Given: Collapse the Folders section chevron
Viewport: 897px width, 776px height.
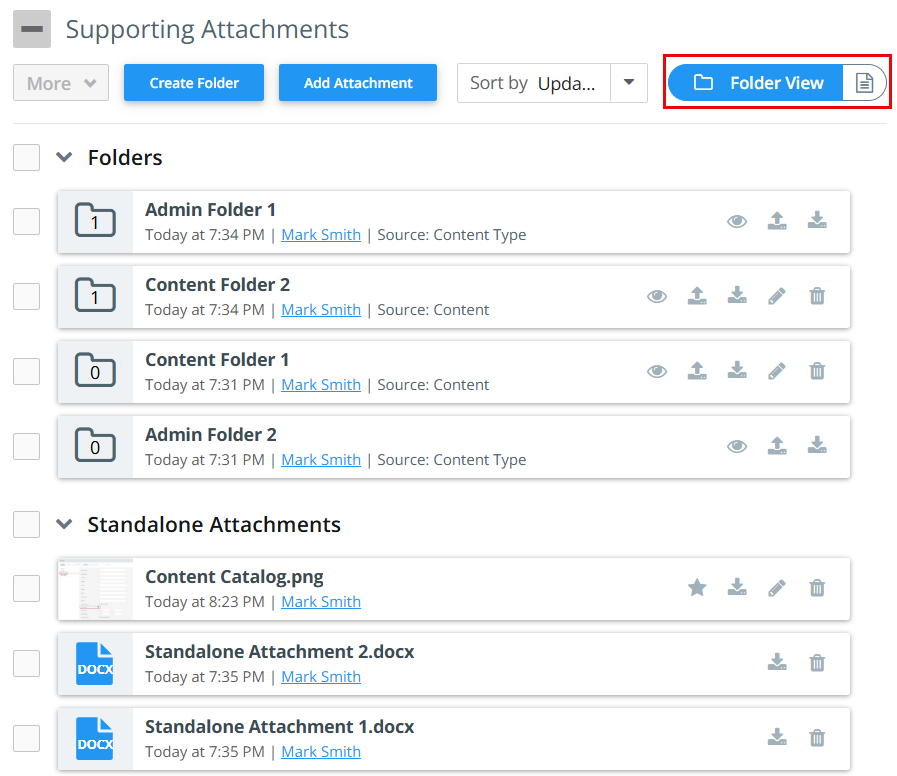Looking at the screenshot, I should pos(64,158).
